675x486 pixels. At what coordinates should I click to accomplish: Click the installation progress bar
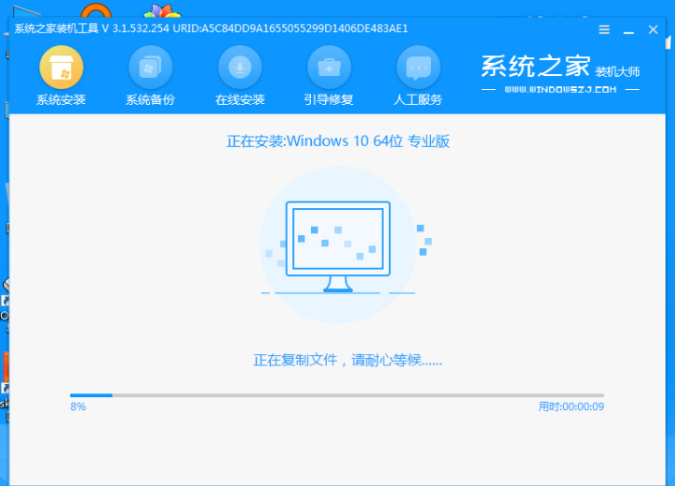(337, 395)
